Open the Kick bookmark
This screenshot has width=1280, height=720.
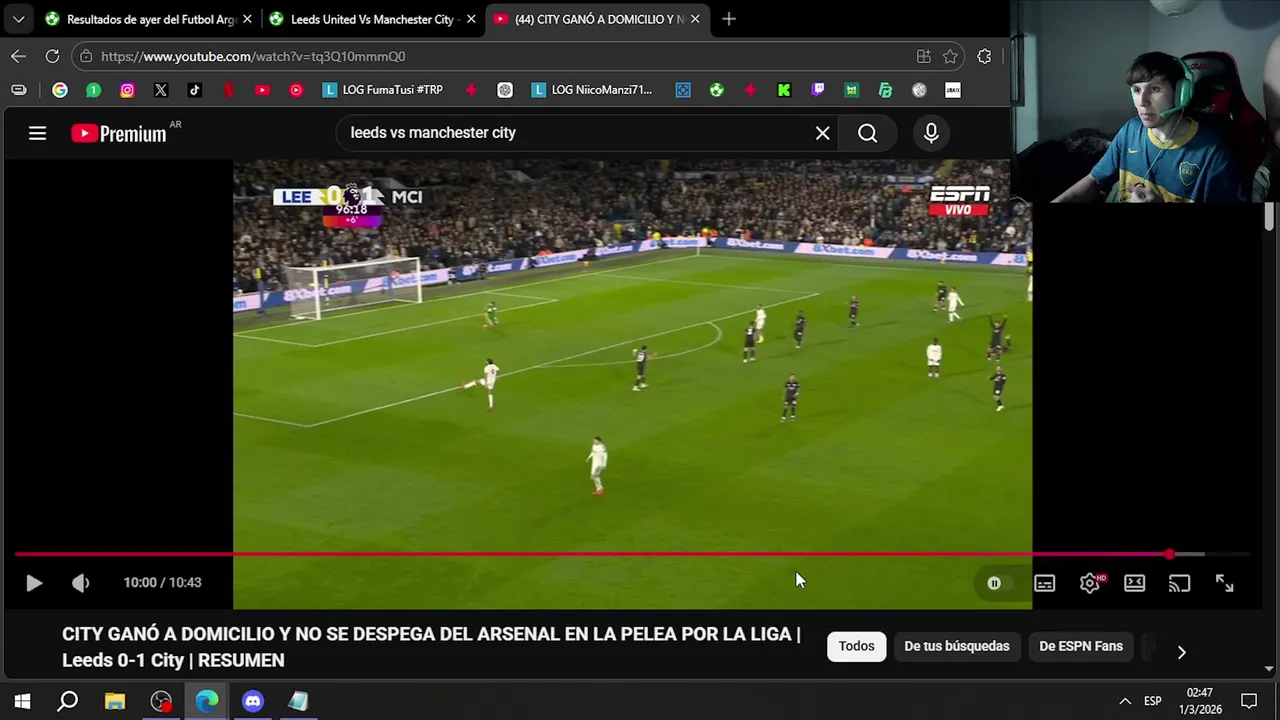784,90
